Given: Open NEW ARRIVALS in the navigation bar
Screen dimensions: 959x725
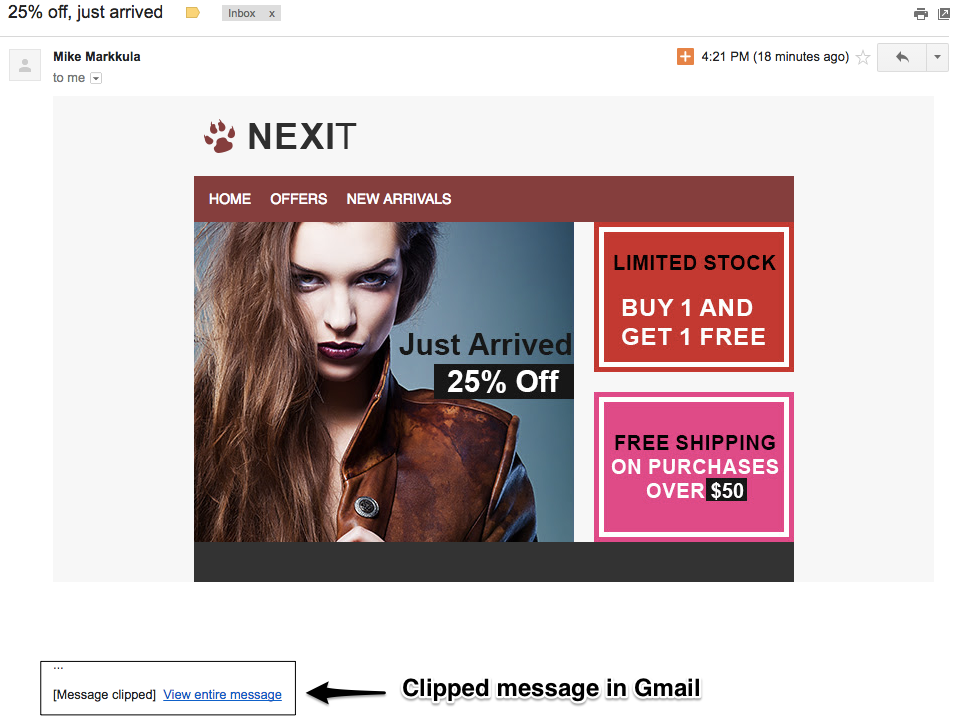Looking at the screenshot, I should pyautogui.click(x=399, y=199).
